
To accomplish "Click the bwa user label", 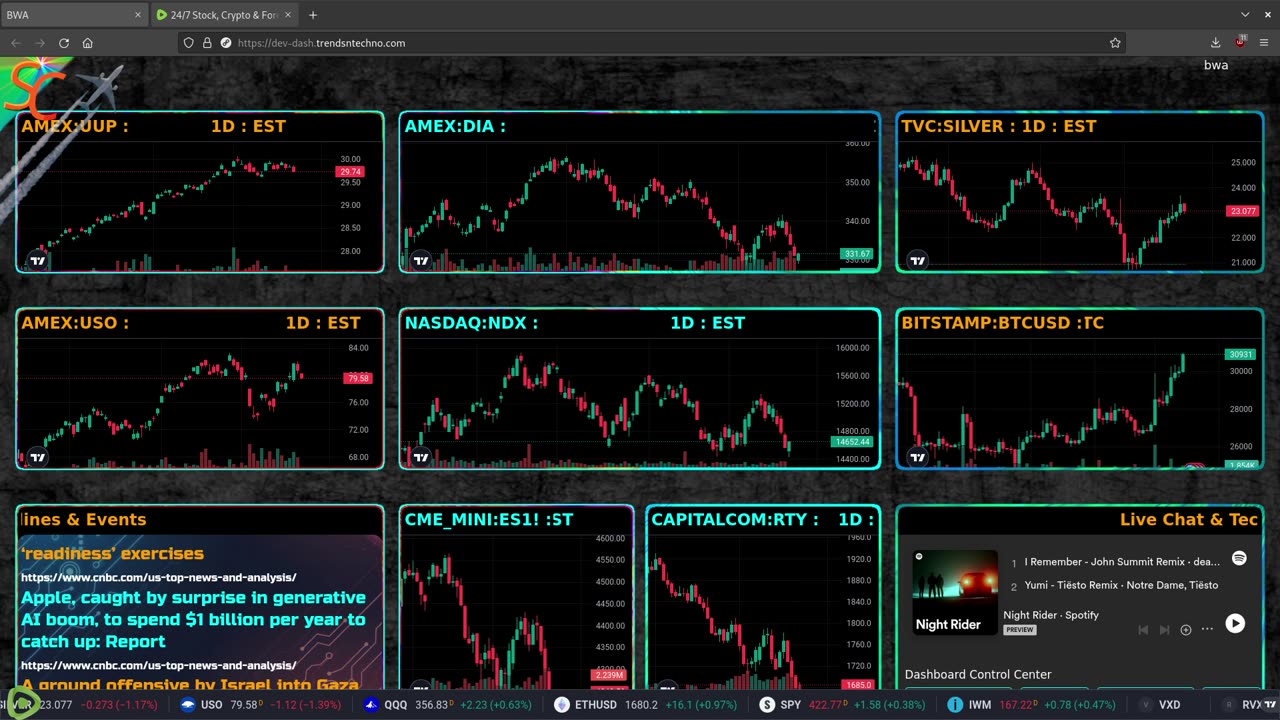I will coord(1216,65).
